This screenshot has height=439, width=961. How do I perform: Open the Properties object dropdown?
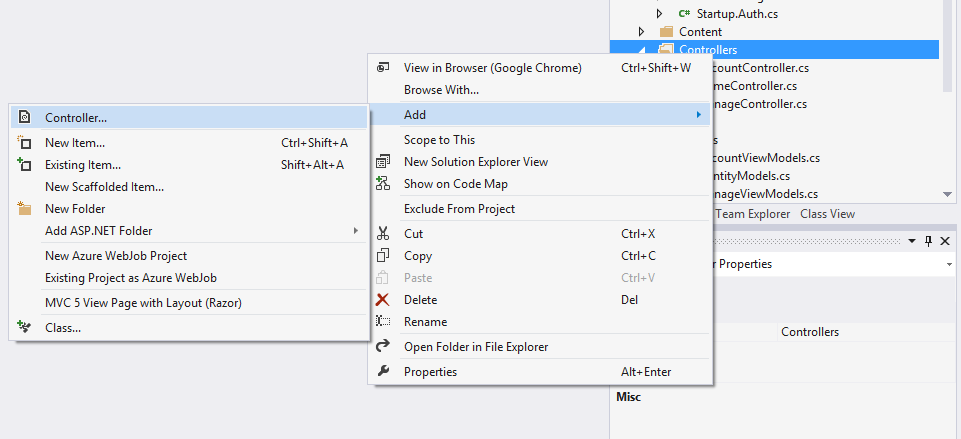pyautogui.click(x=948, y=265)
